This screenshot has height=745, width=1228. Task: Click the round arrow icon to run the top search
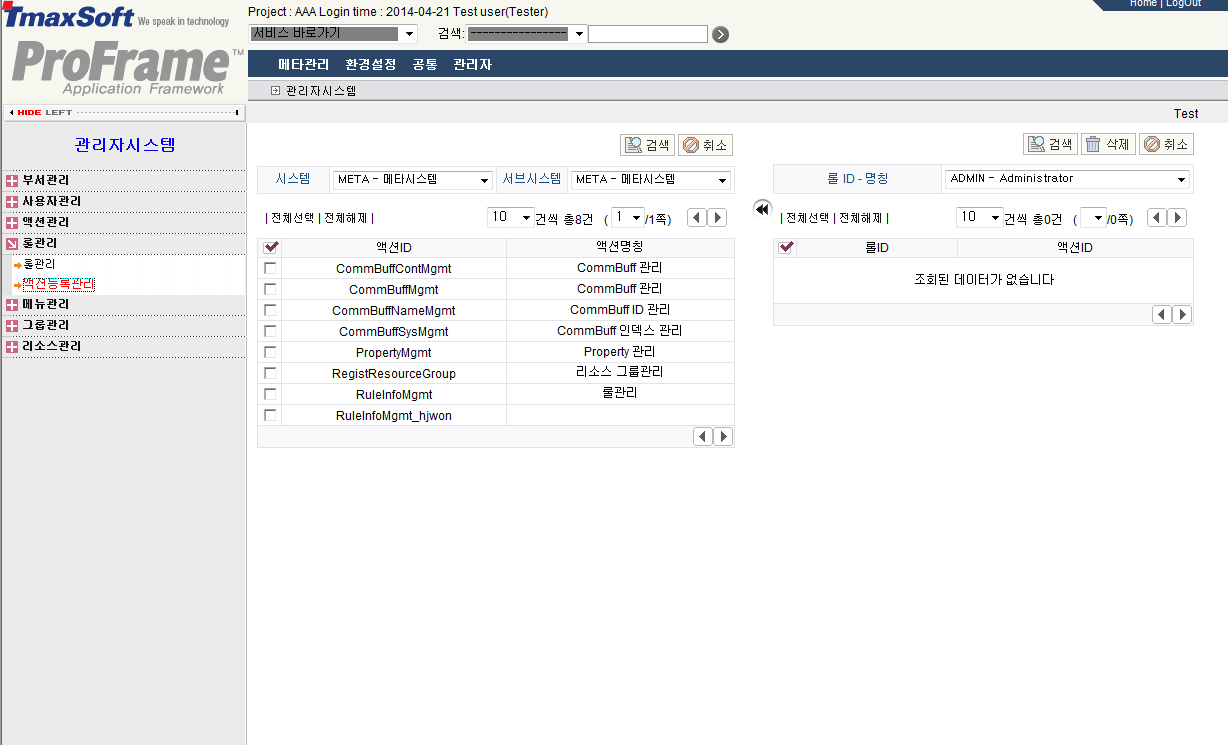(x=720, y=33)
